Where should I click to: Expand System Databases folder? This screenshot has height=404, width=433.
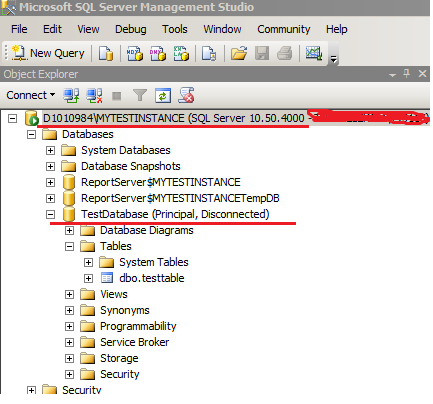50,151
